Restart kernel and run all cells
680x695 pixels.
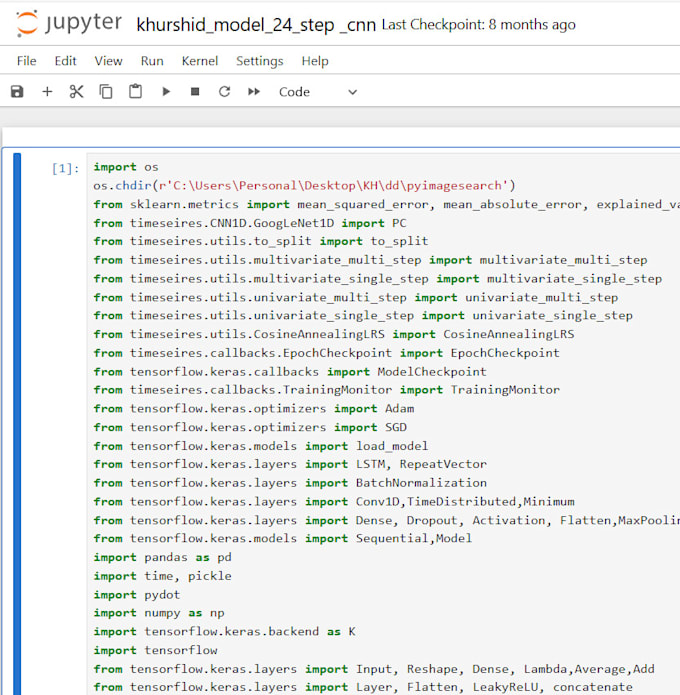pyautogui.click(x=254, y=92)
